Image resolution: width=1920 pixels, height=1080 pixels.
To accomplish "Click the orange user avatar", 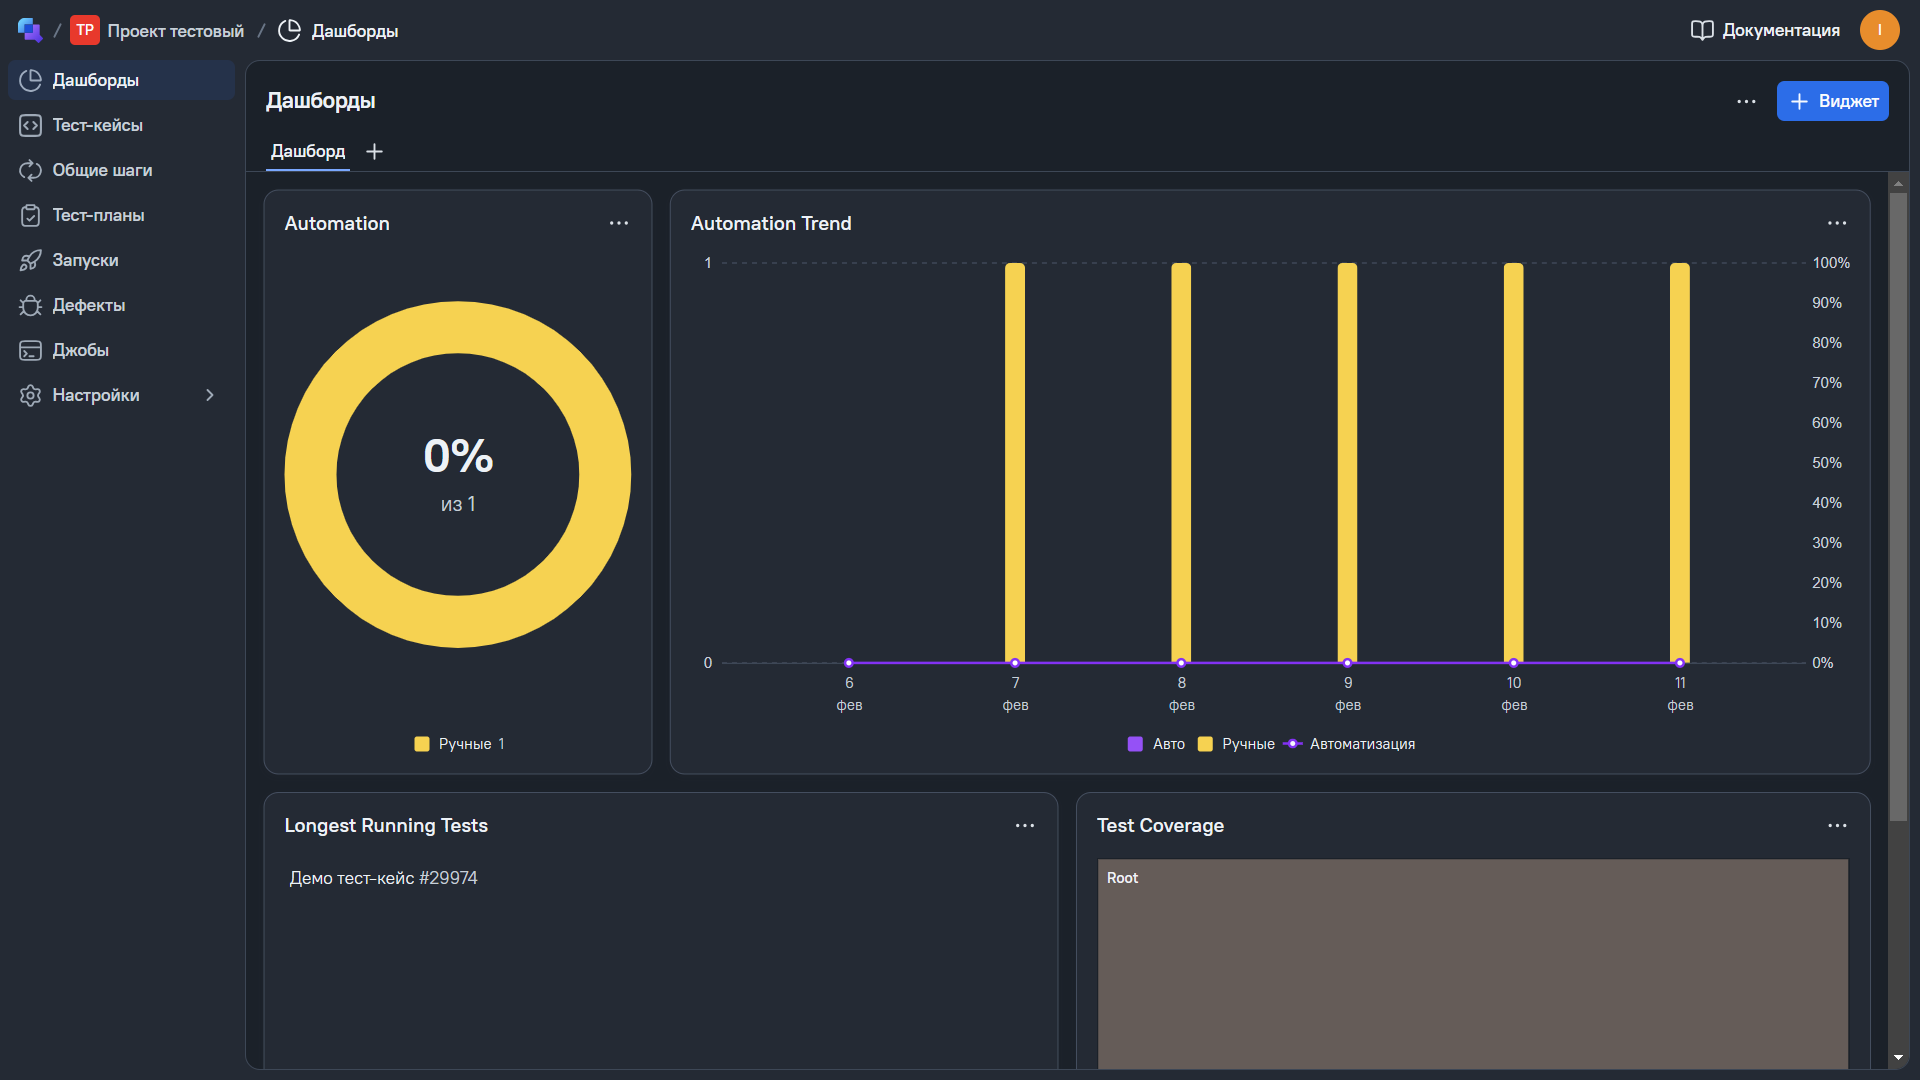I will [1879, 30].
